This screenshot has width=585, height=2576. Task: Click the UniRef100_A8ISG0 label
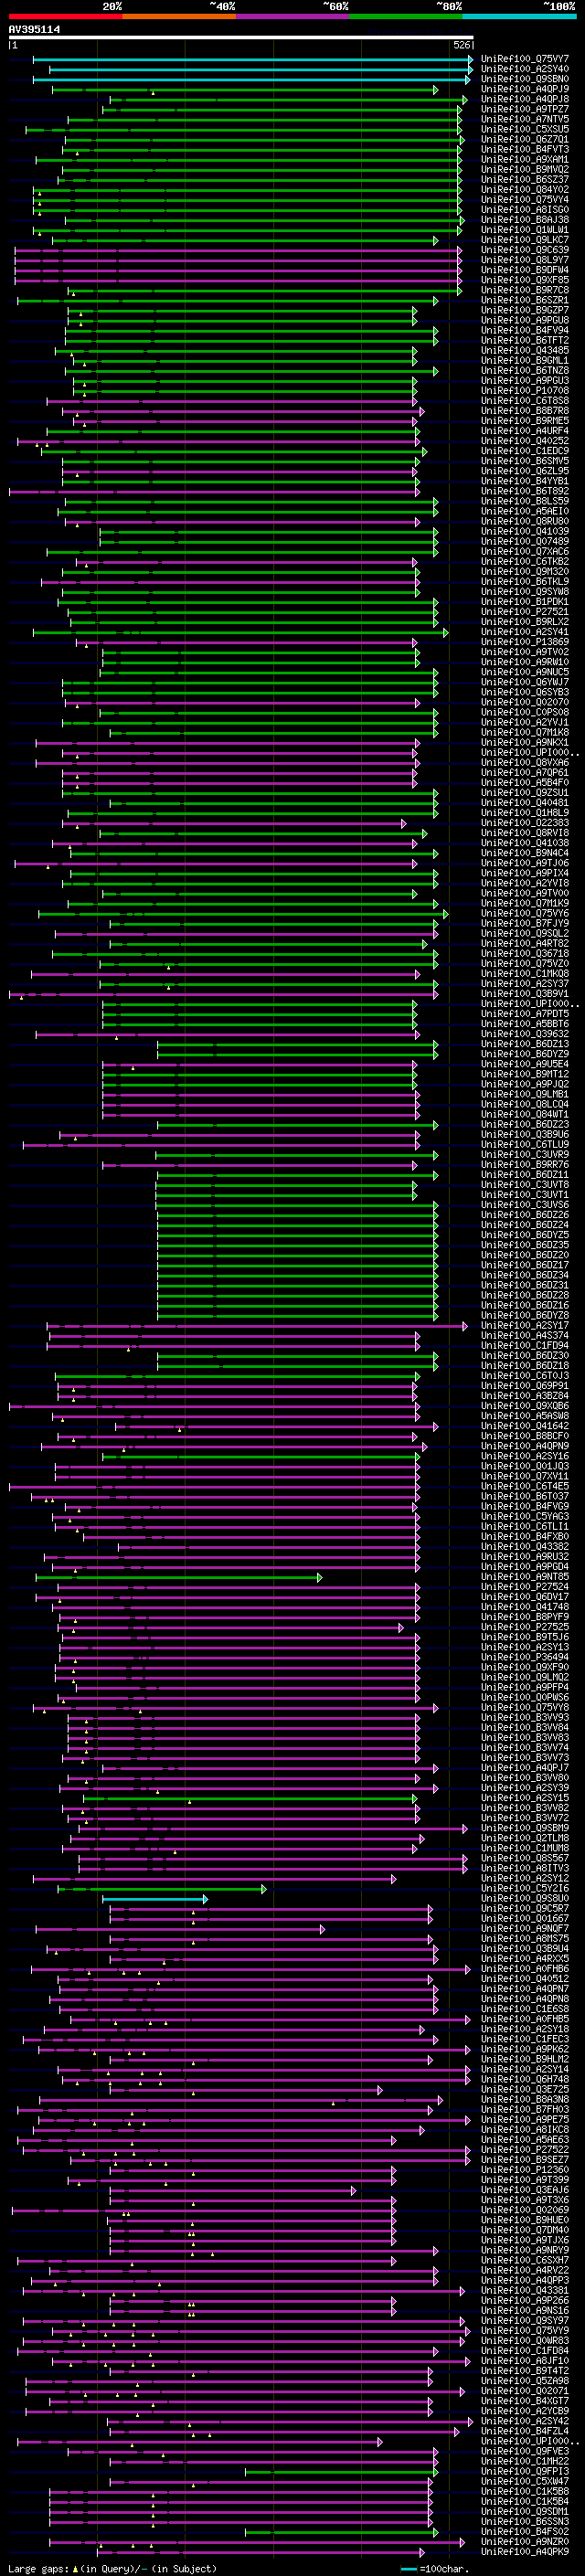point(525,209)
